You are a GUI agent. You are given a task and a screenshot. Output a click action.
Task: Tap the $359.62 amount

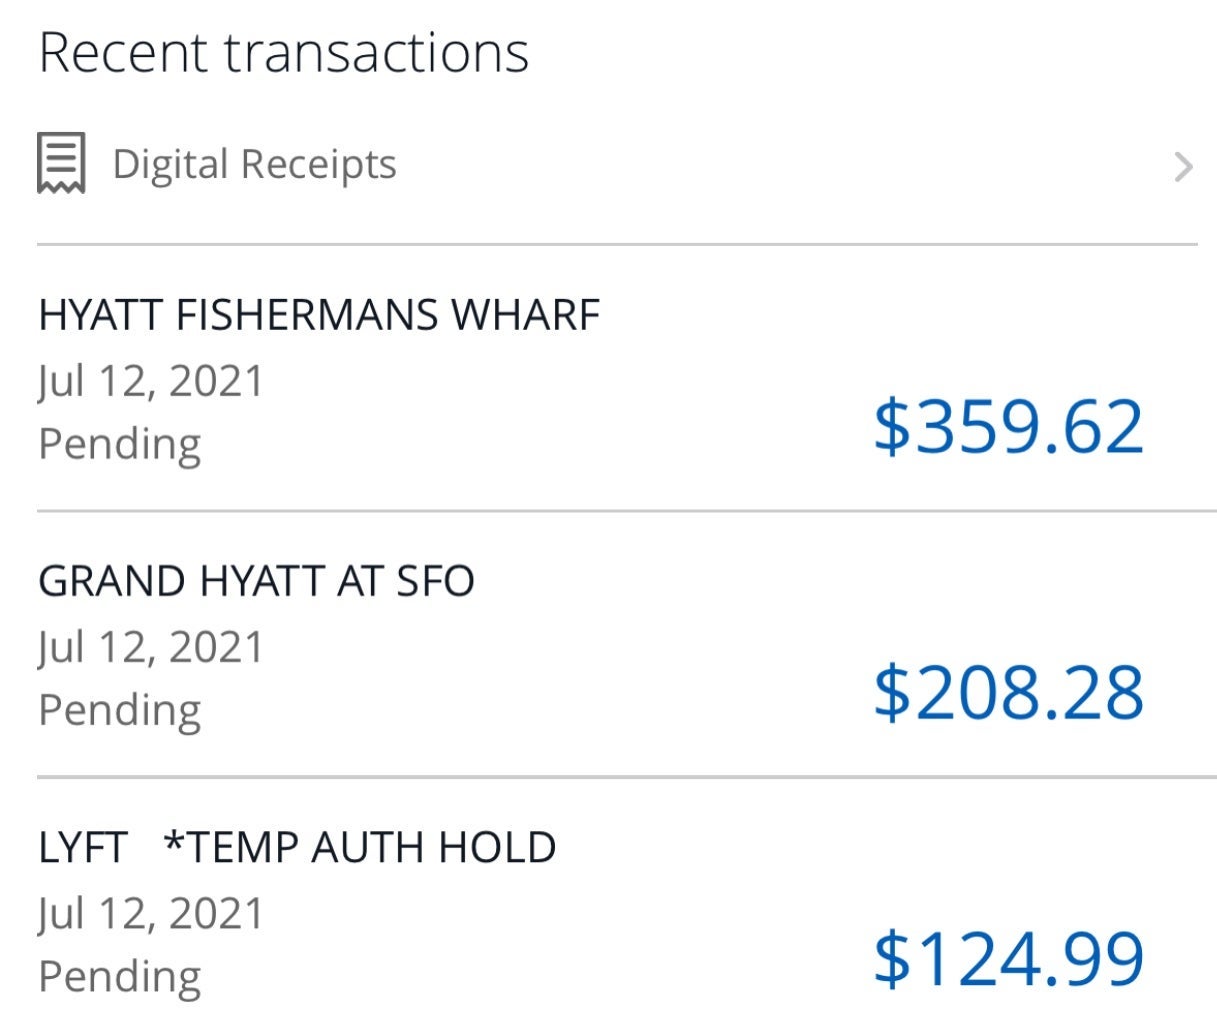(x=1008, y=427)
